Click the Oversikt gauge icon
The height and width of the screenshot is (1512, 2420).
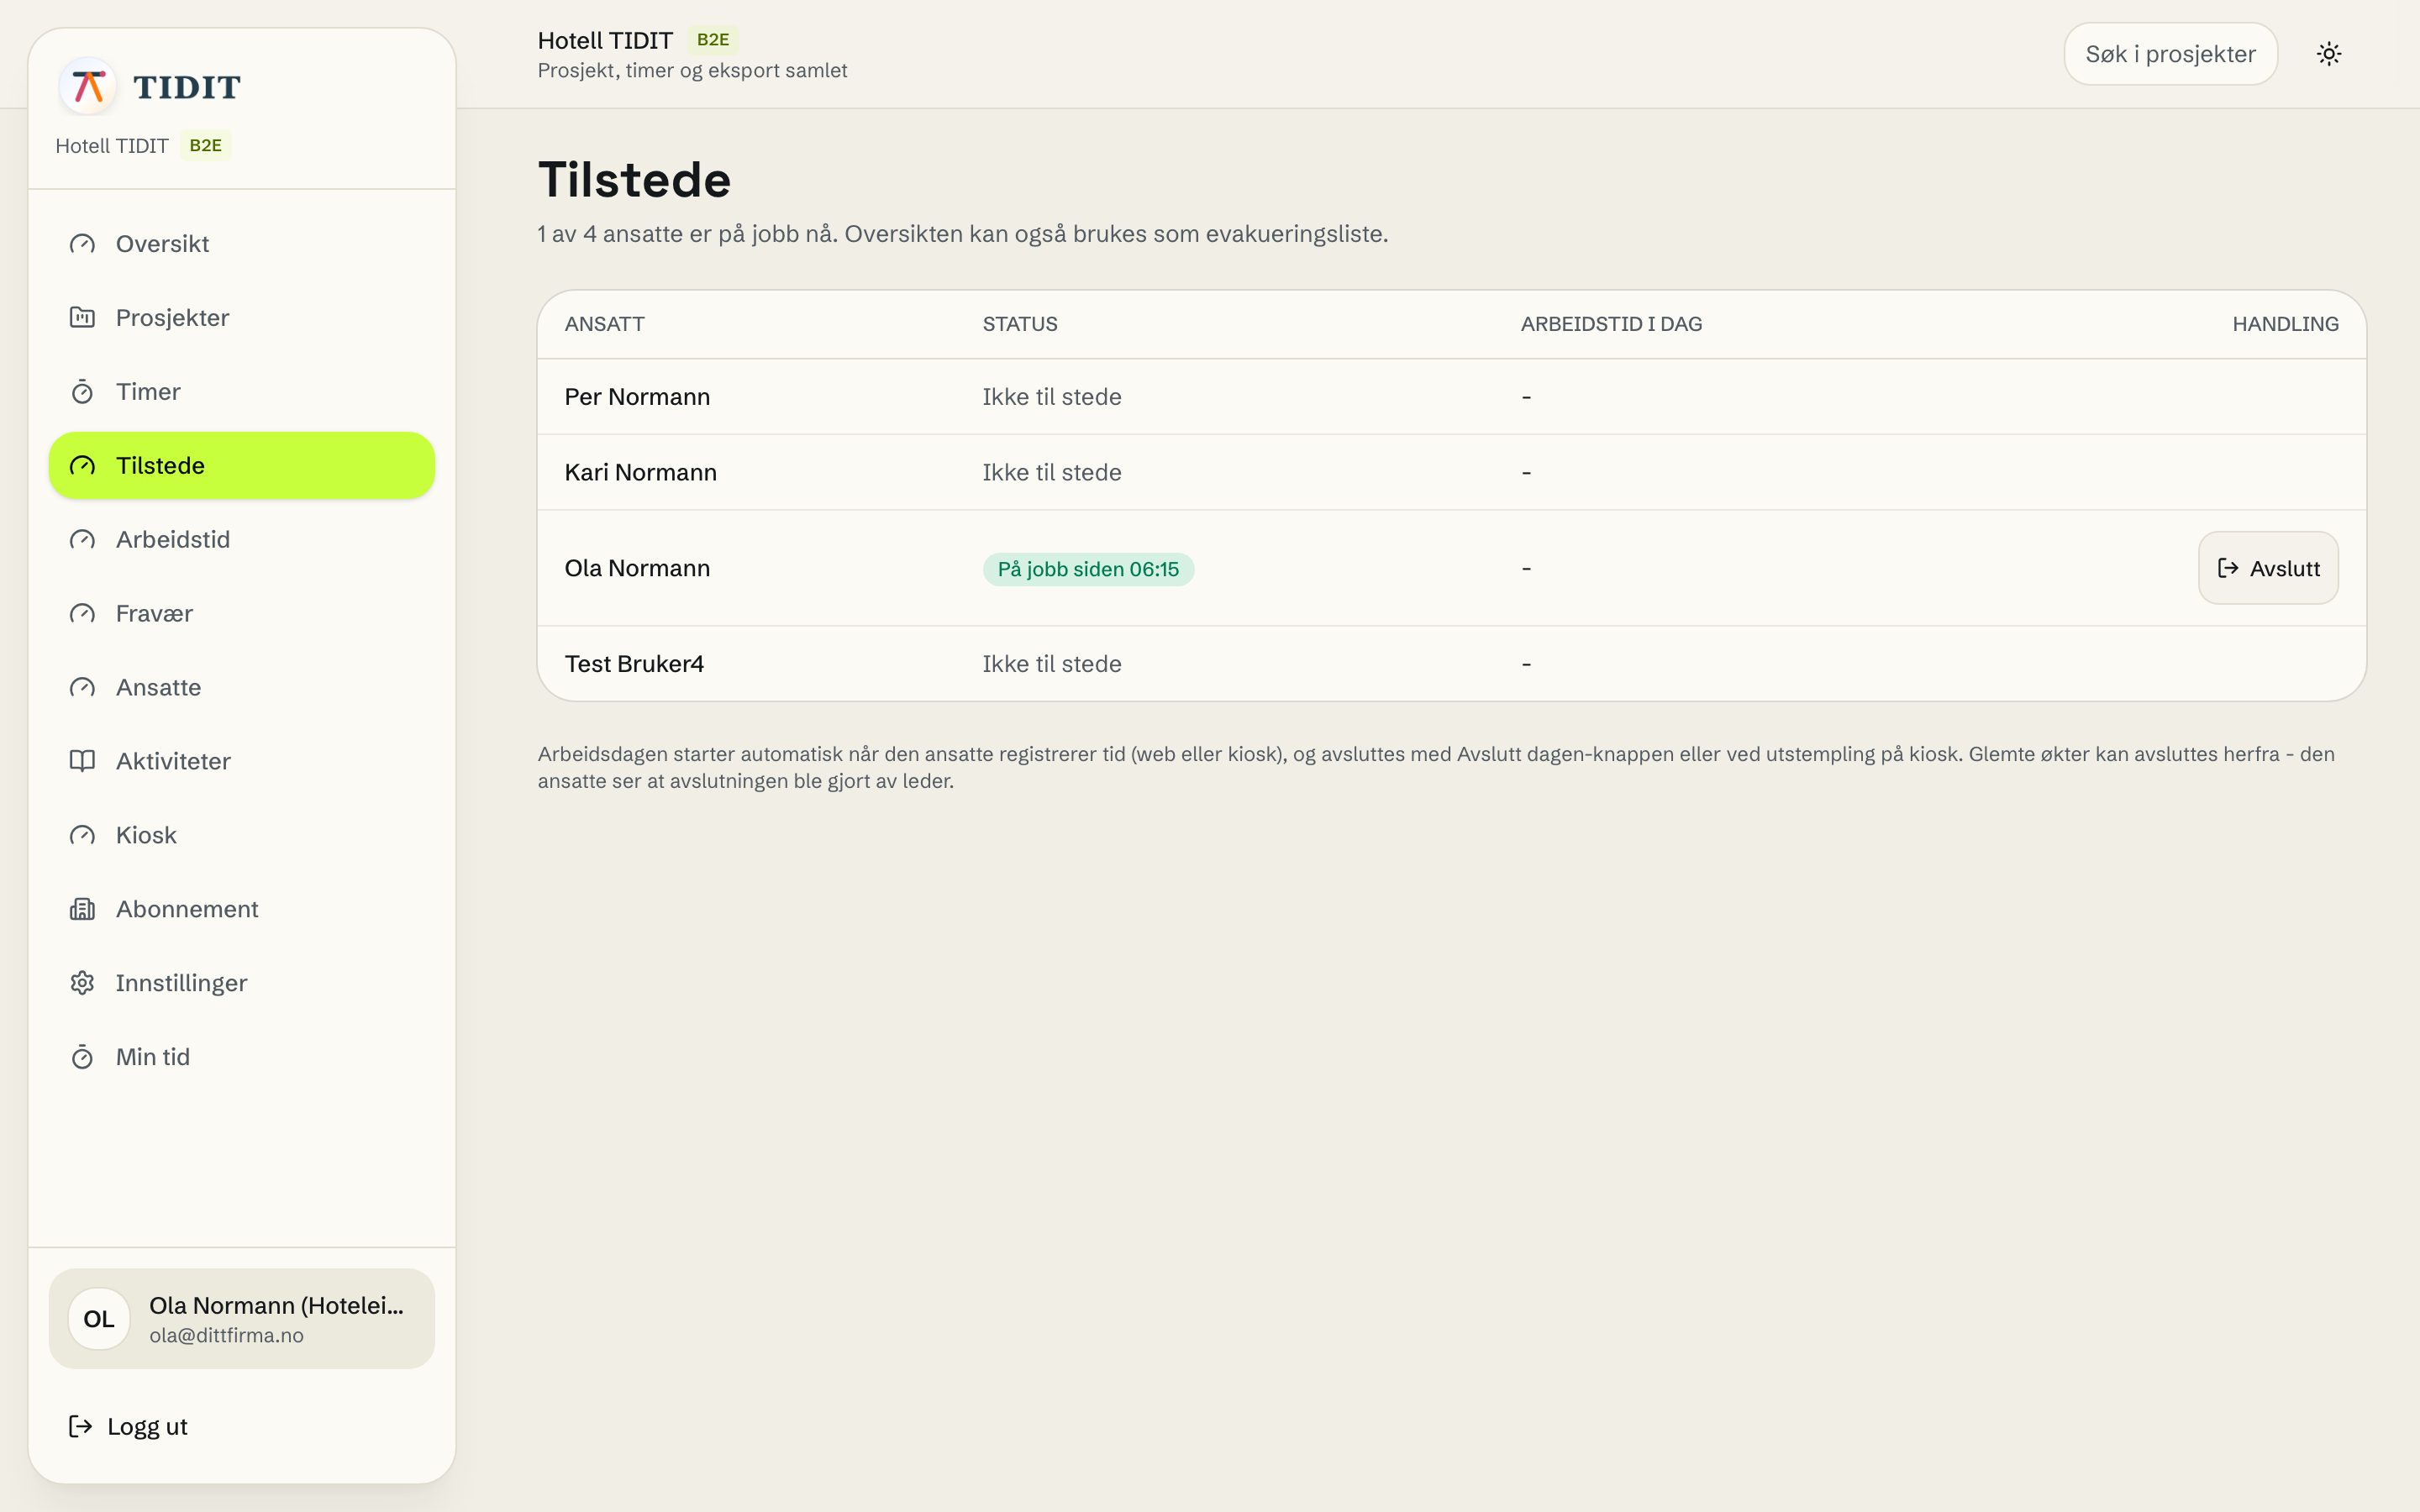[82, 244]
